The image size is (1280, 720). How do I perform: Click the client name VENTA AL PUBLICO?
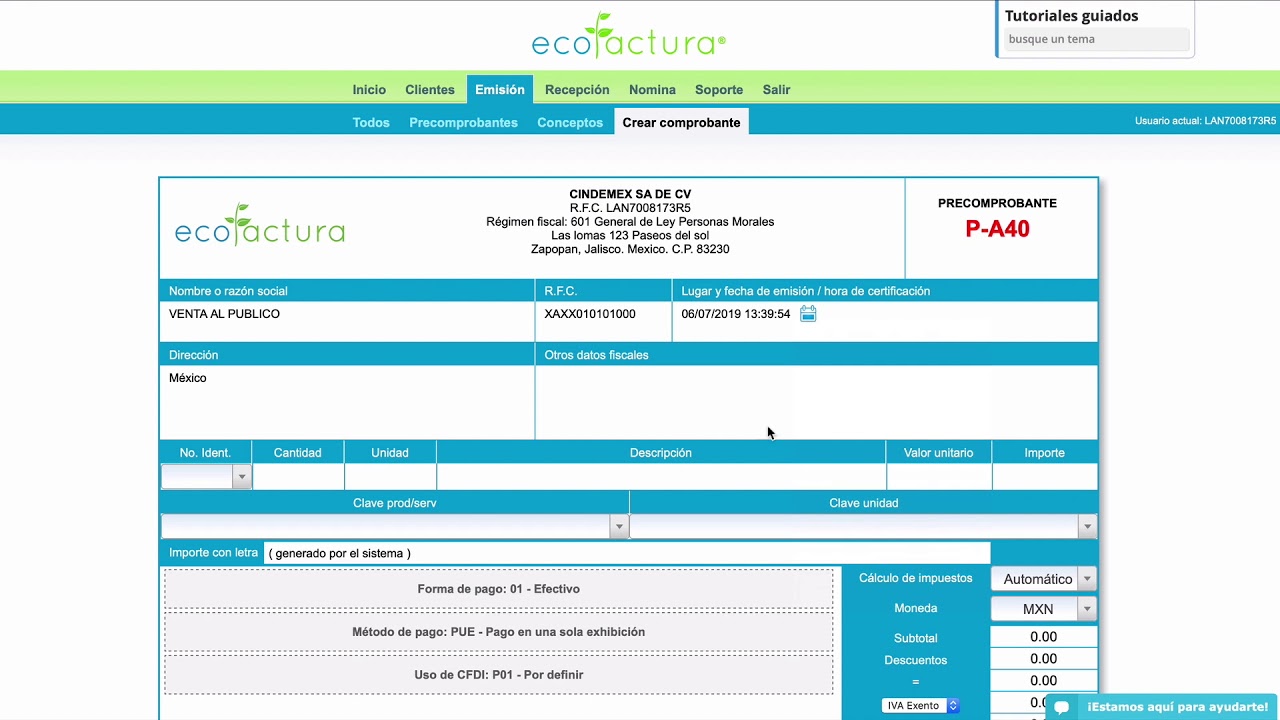224,314
